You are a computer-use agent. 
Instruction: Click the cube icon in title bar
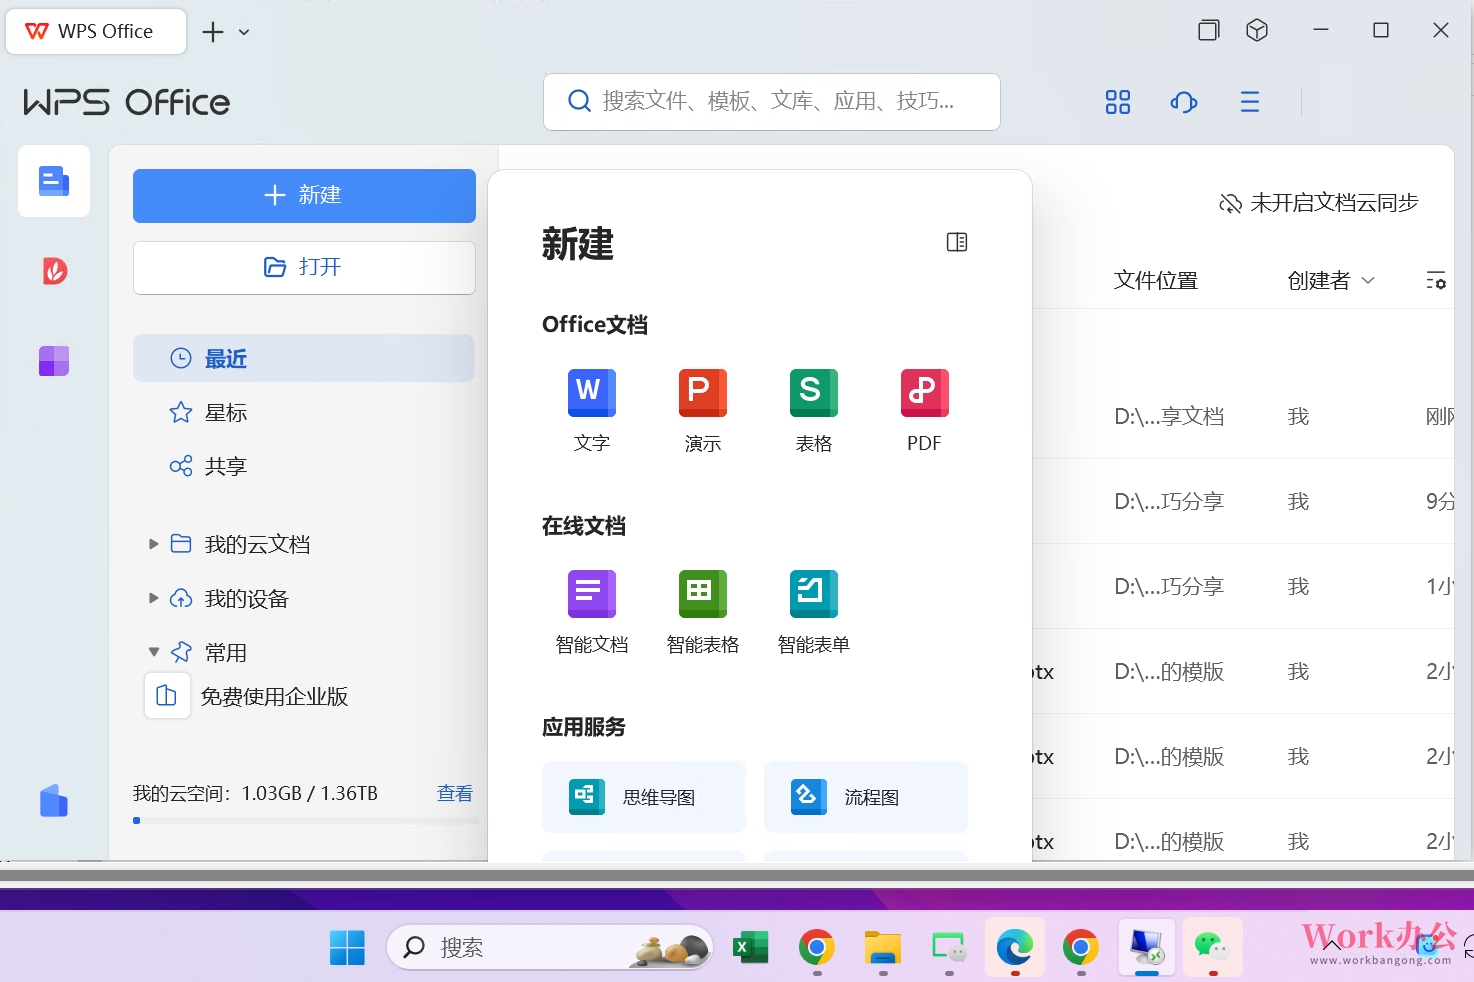1257,31
